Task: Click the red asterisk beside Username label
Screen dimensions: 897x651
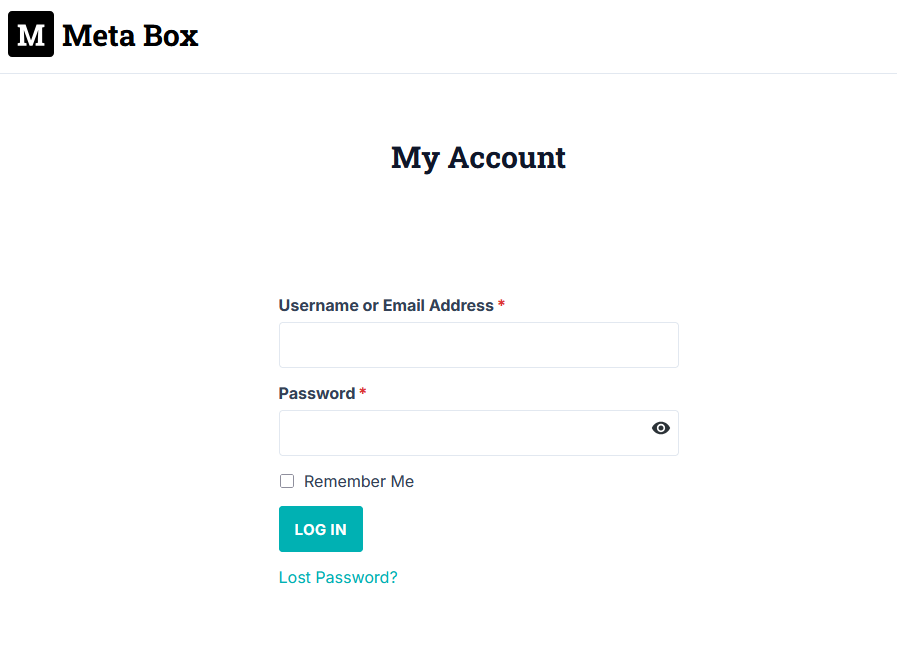Action: pos(501,305)
